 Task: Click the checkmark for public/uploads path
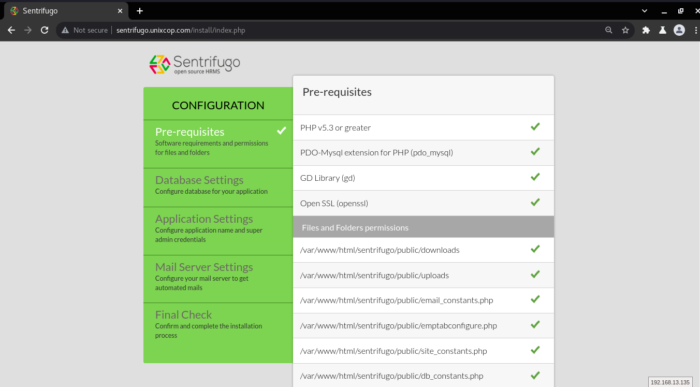535,275
